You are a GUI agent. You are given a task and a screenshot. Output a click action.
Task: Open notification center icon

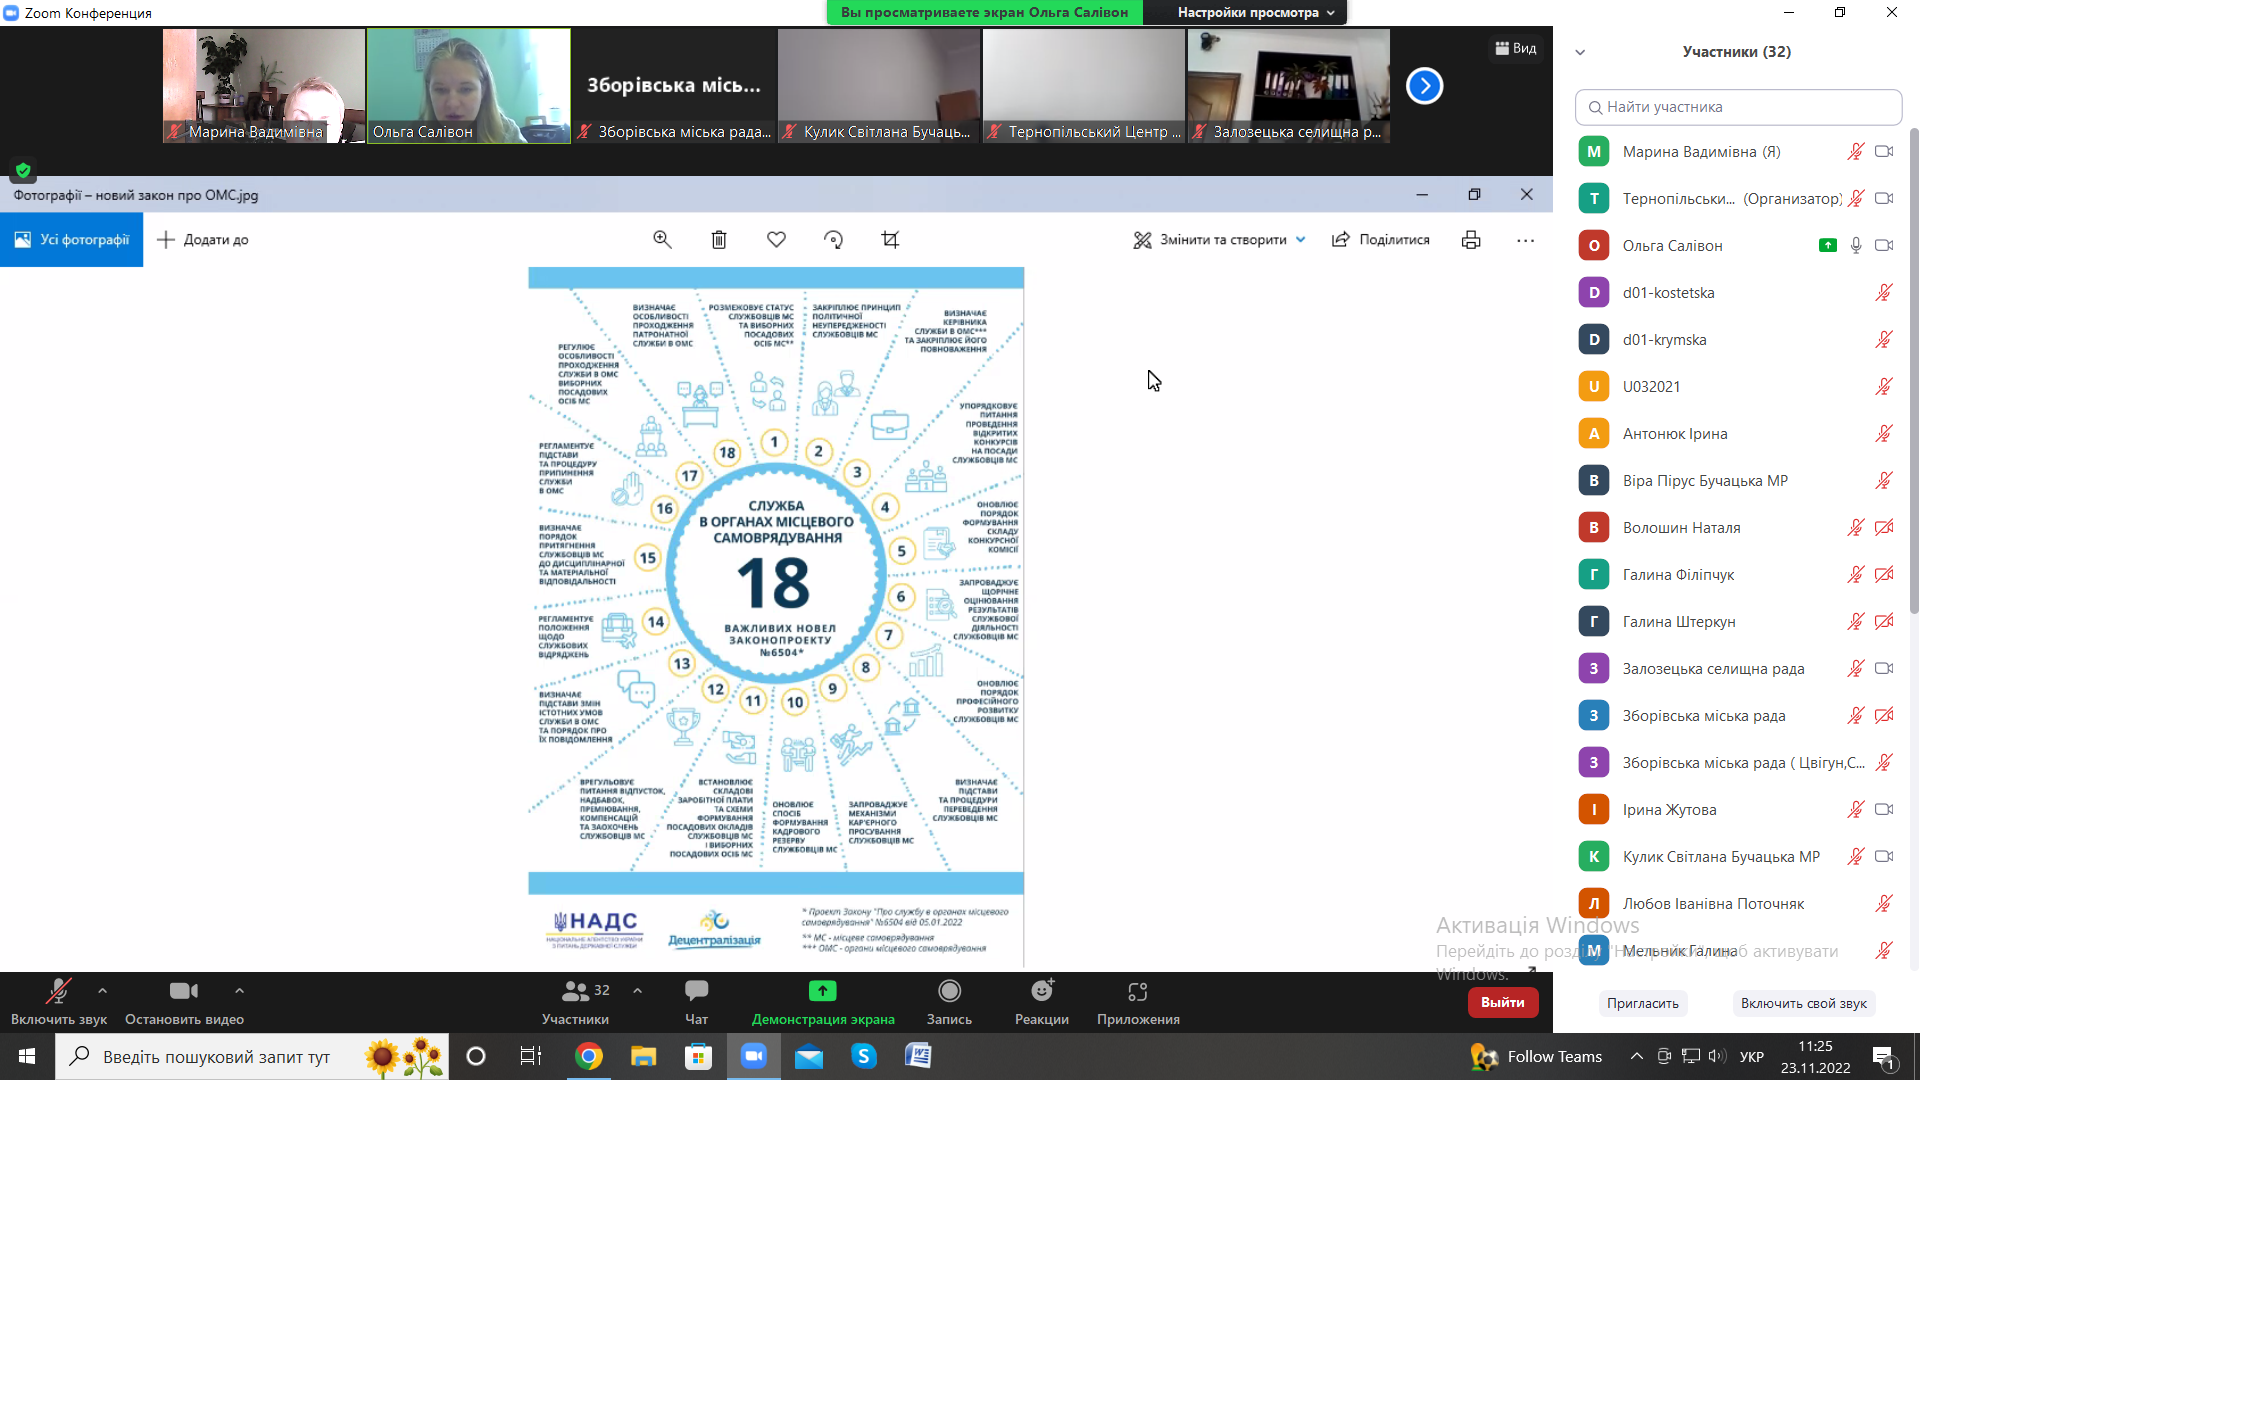click(1884, 1057)
